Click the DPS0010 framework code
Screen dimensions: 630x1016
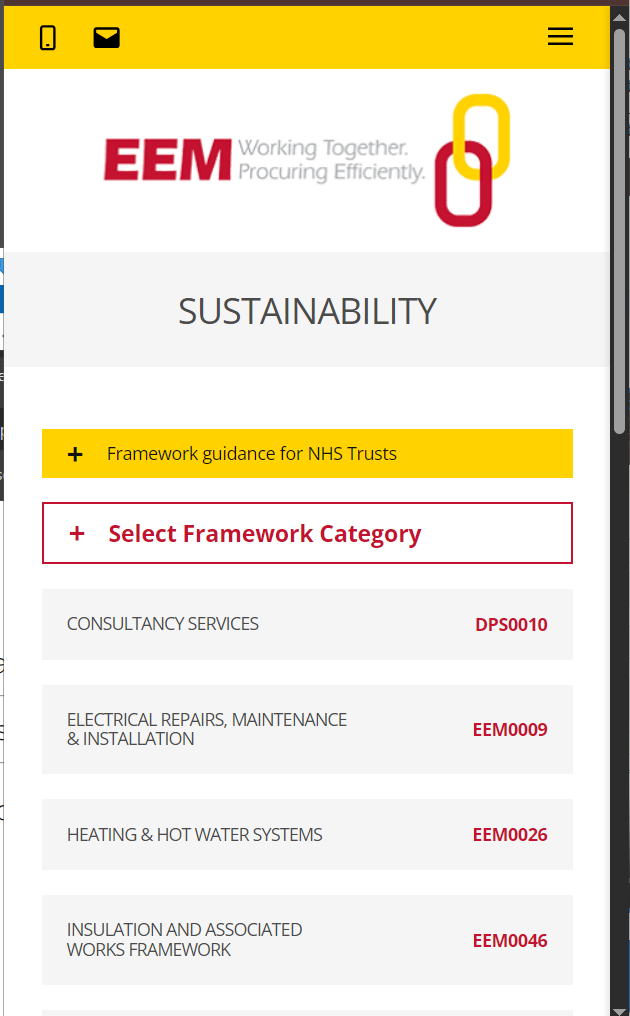(511, 625)
